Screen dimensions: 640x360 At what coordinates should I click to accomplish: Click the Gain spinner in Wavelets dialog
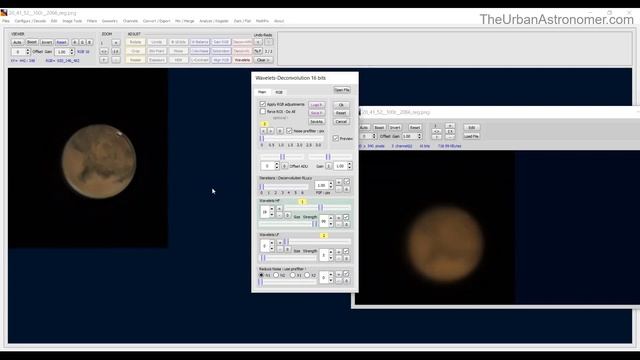pos(342,166)
